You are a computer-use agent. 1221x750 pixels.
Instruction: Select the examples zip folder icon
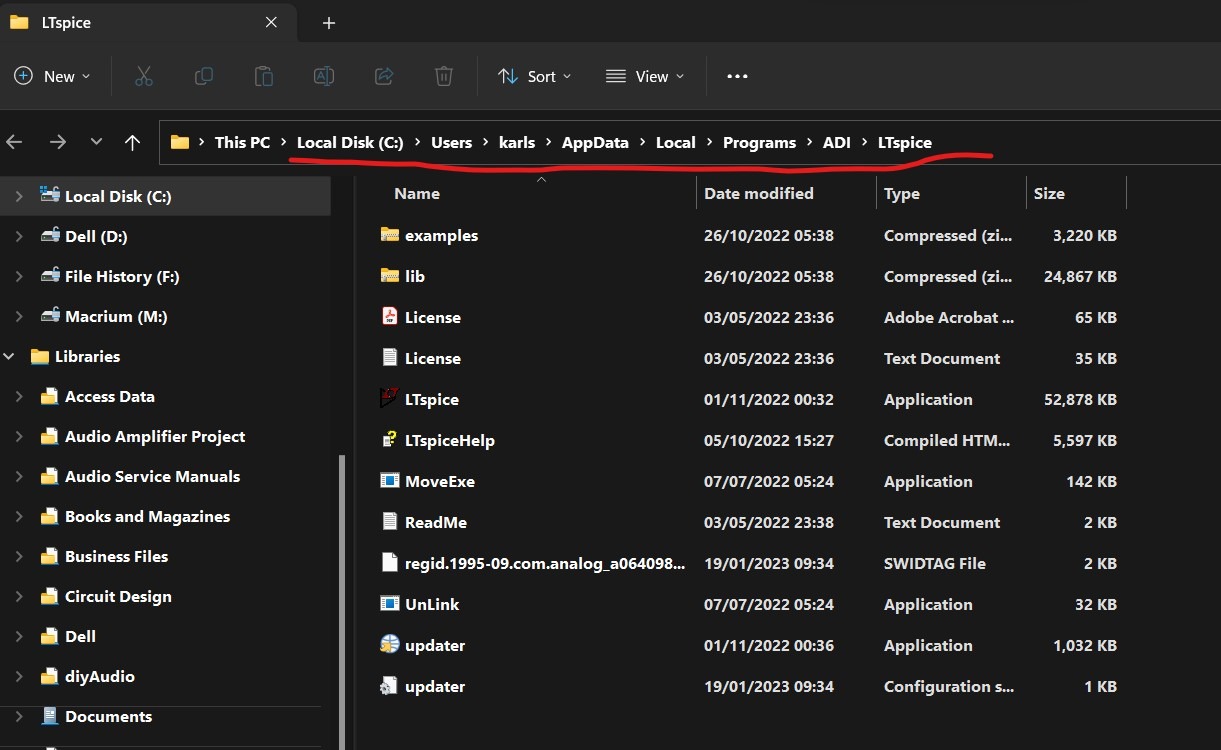(390, 235)
